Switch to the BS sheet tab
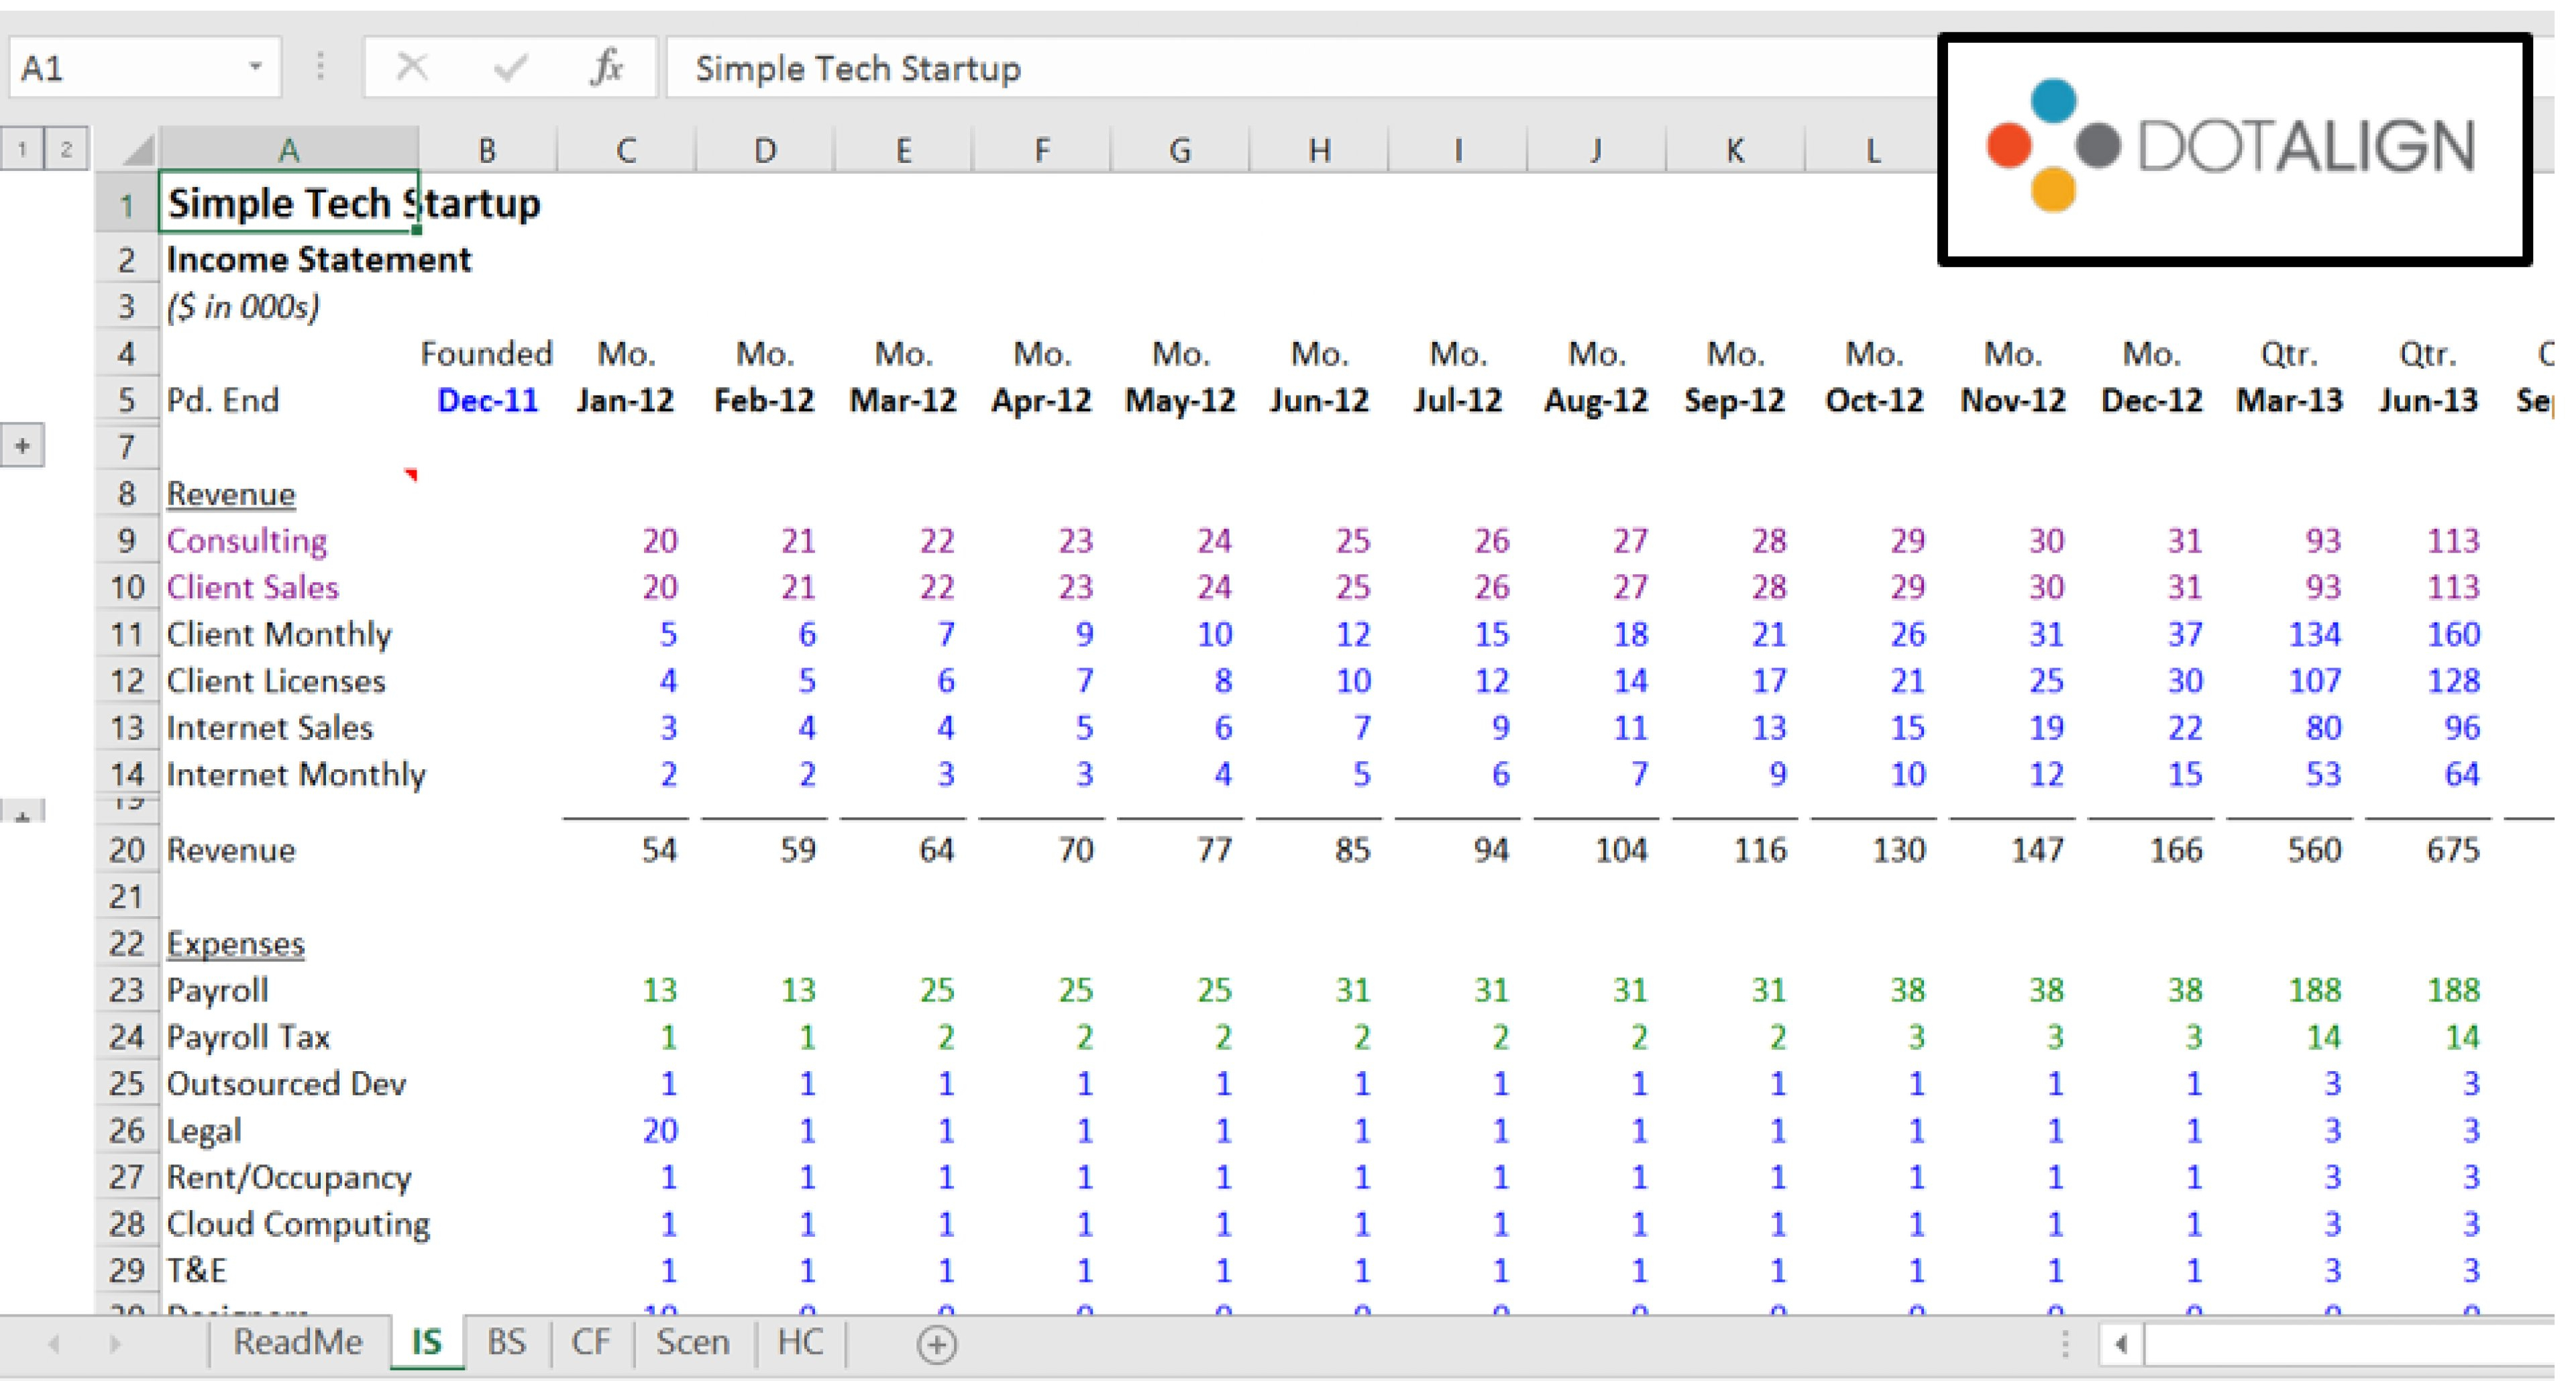The height and width of the screenshot is (1381, 2576). [508, 1344]
